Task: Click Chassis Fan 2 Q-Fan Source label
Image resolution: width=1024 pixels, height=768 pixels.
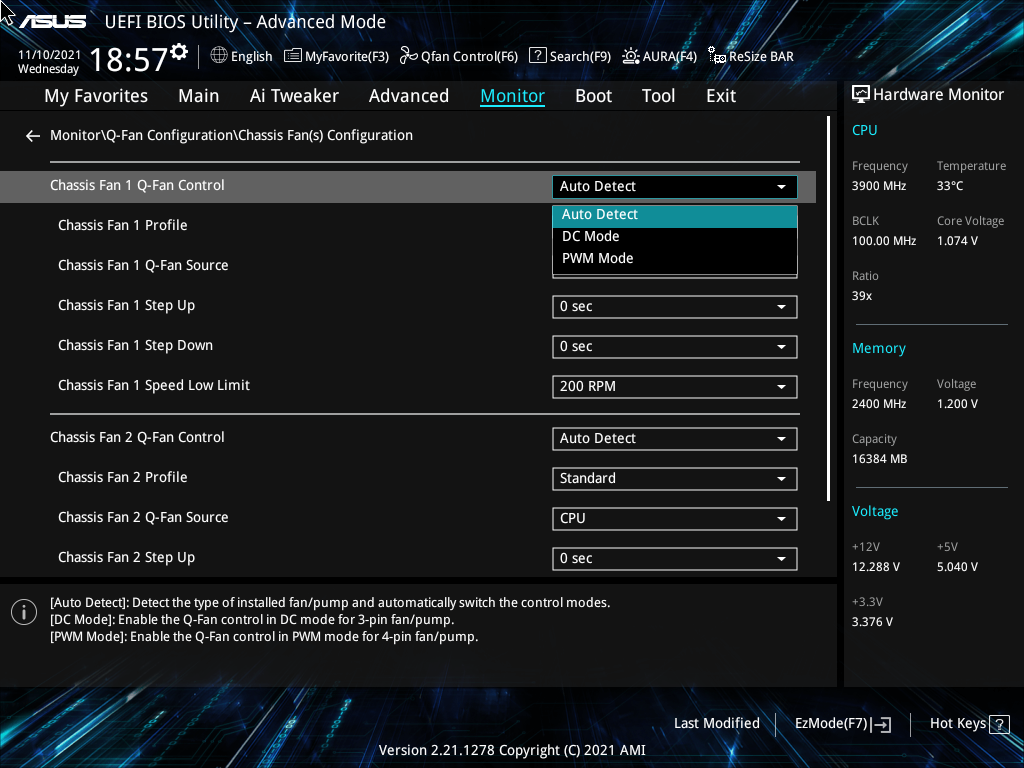Action: click(143, 518)
